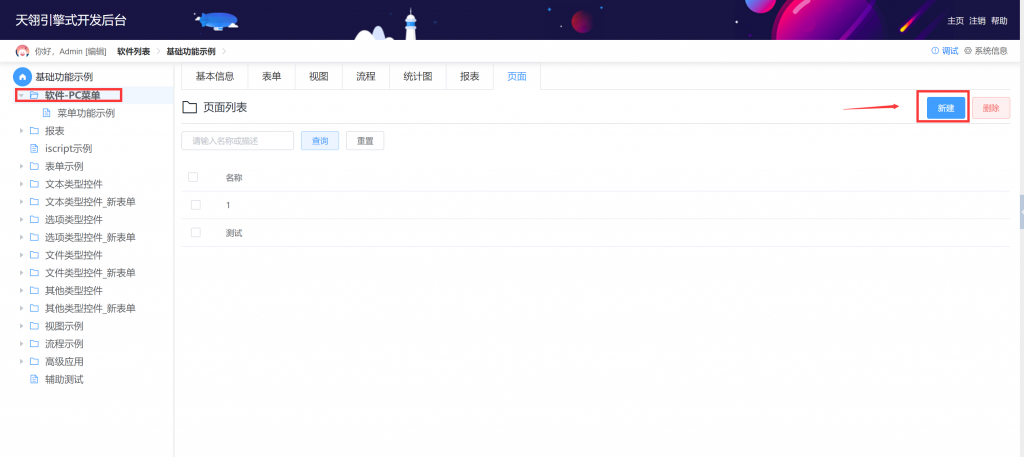Click the blue 新建 button
The height and width of the screenshot is (457, 1024).
coord(945,108)
